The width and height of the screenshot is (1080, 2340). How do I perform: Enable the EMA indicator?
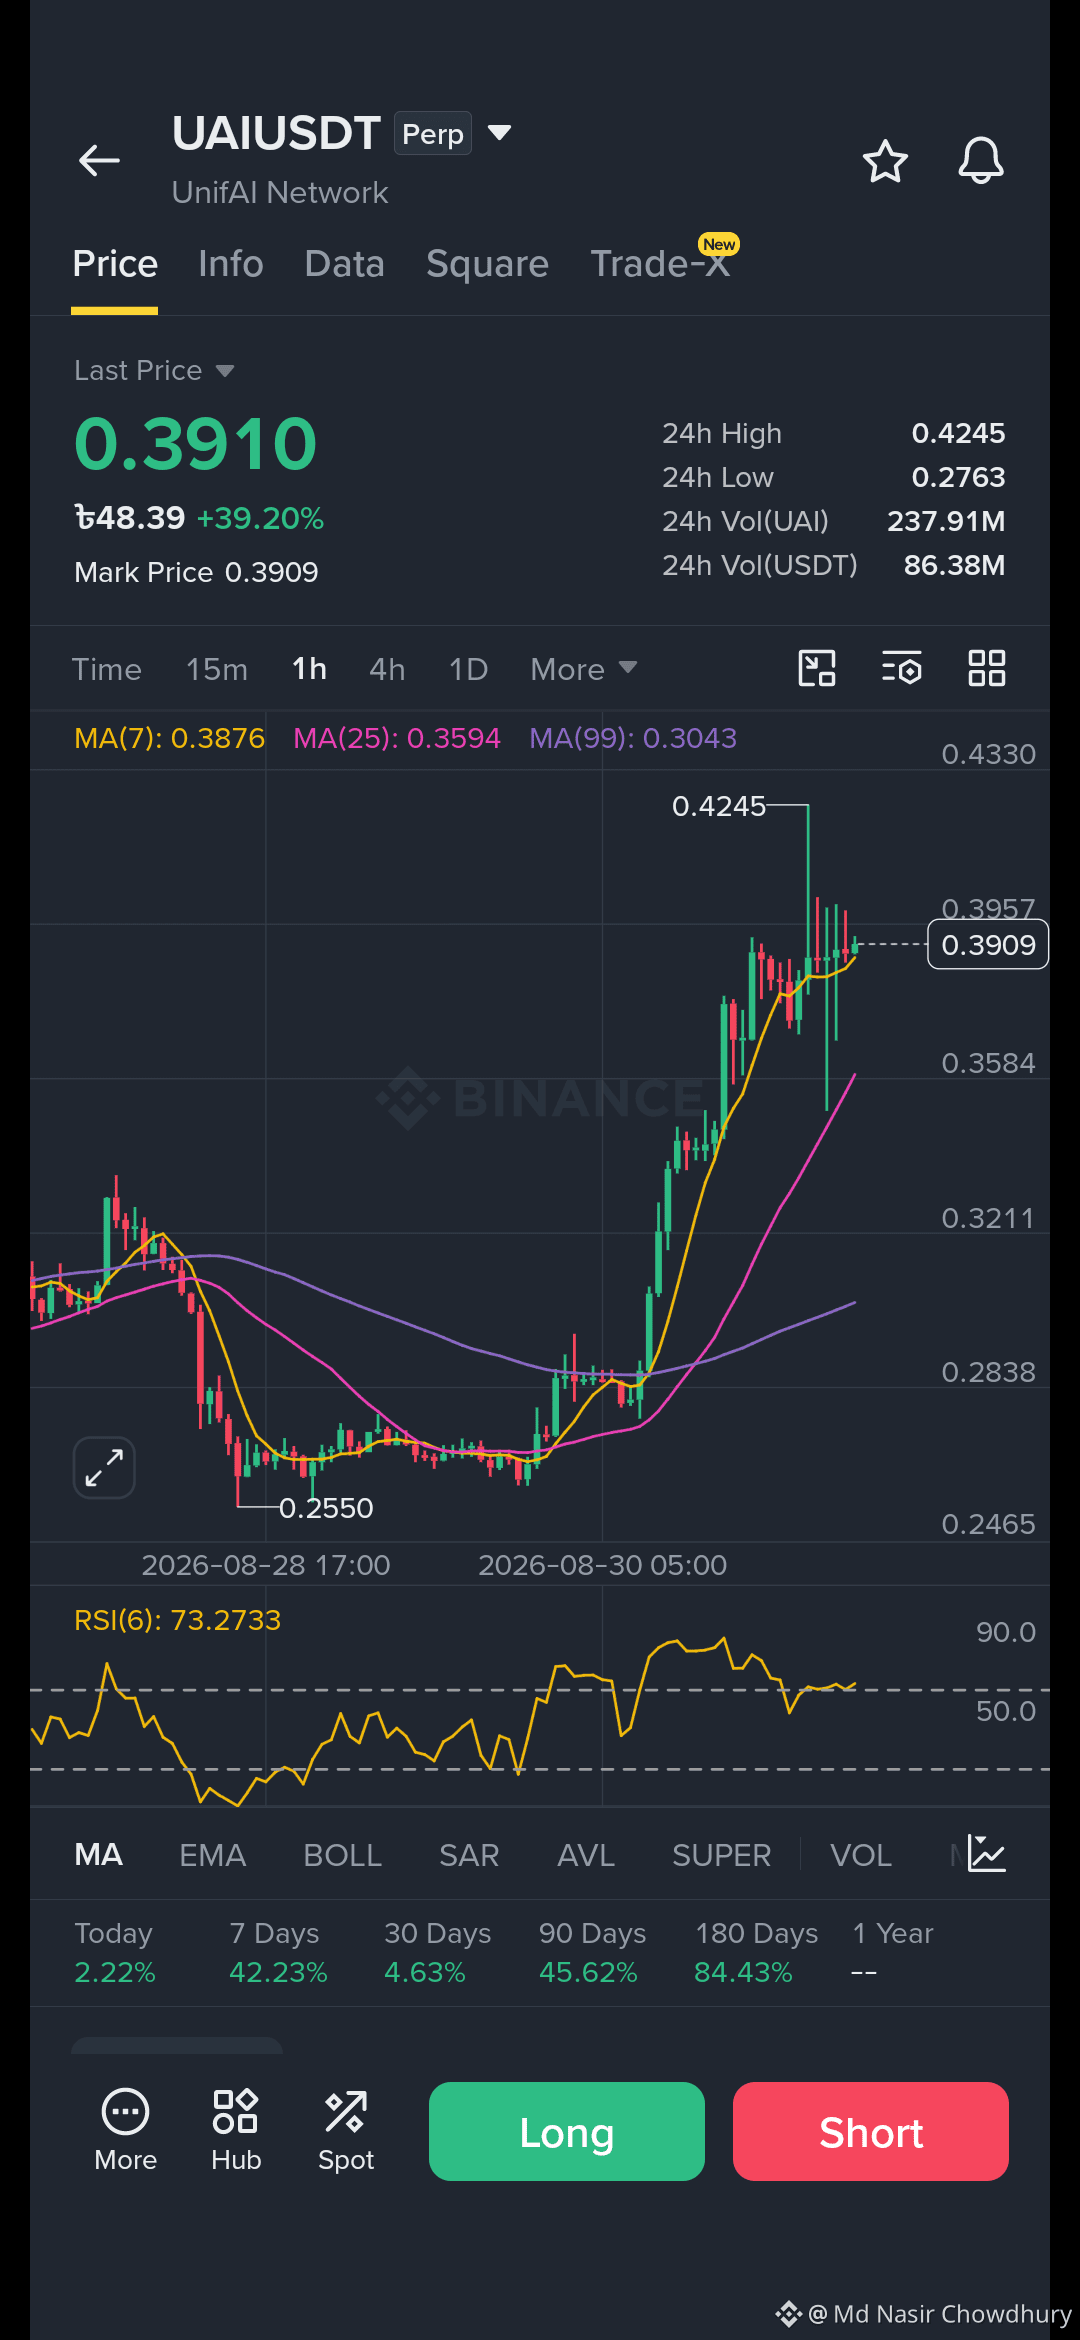pos(213,1855)
